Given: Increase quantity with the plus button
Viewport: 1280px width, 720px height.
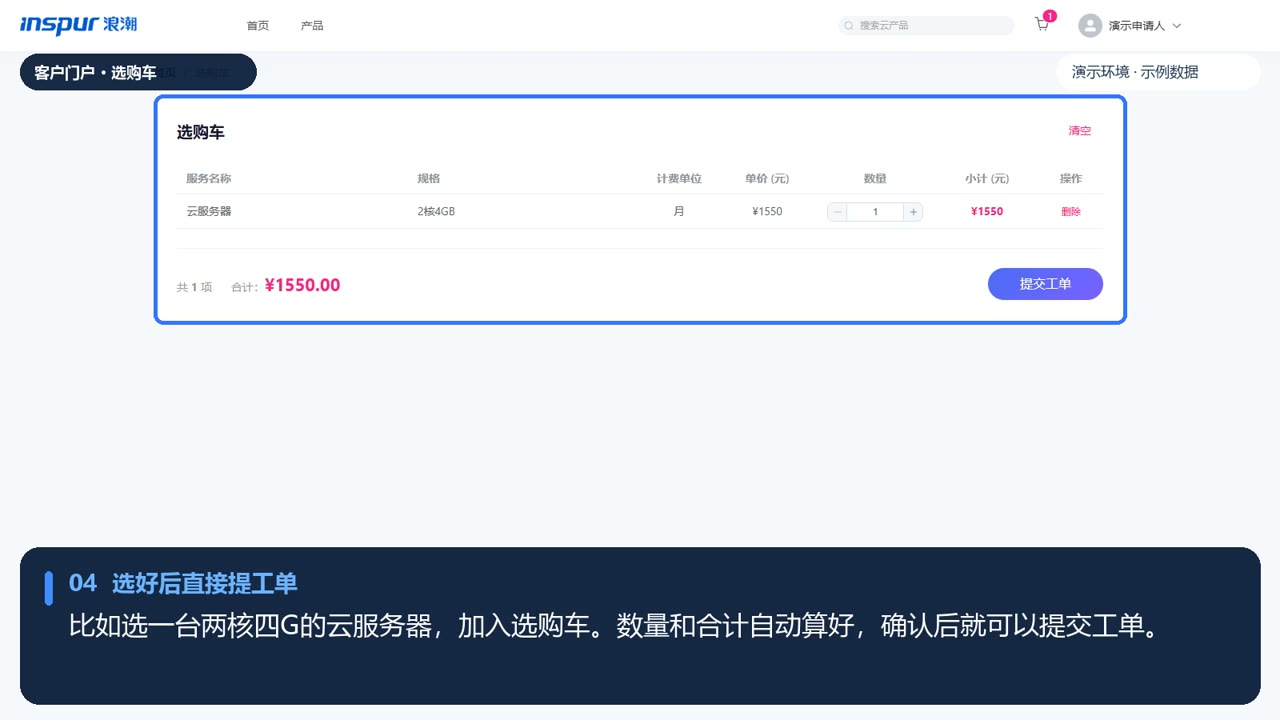Looking at the screenshot, I should pos(913,212).
